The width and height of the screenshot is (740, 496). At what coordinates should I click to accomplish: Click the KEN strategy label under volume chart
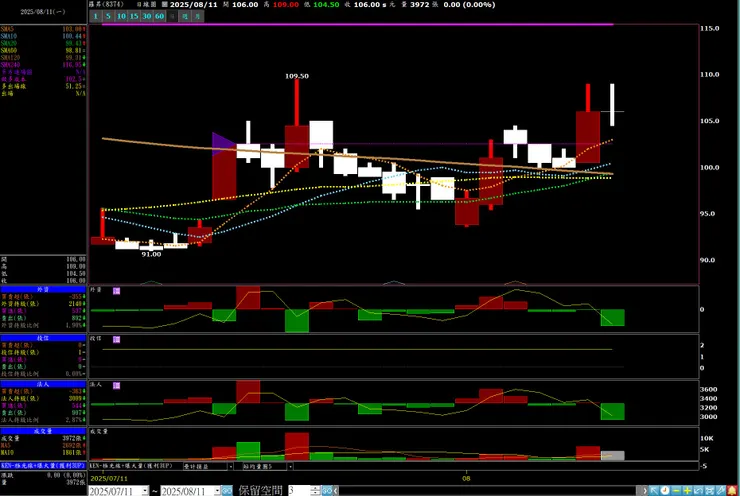[x=131, y=466]
